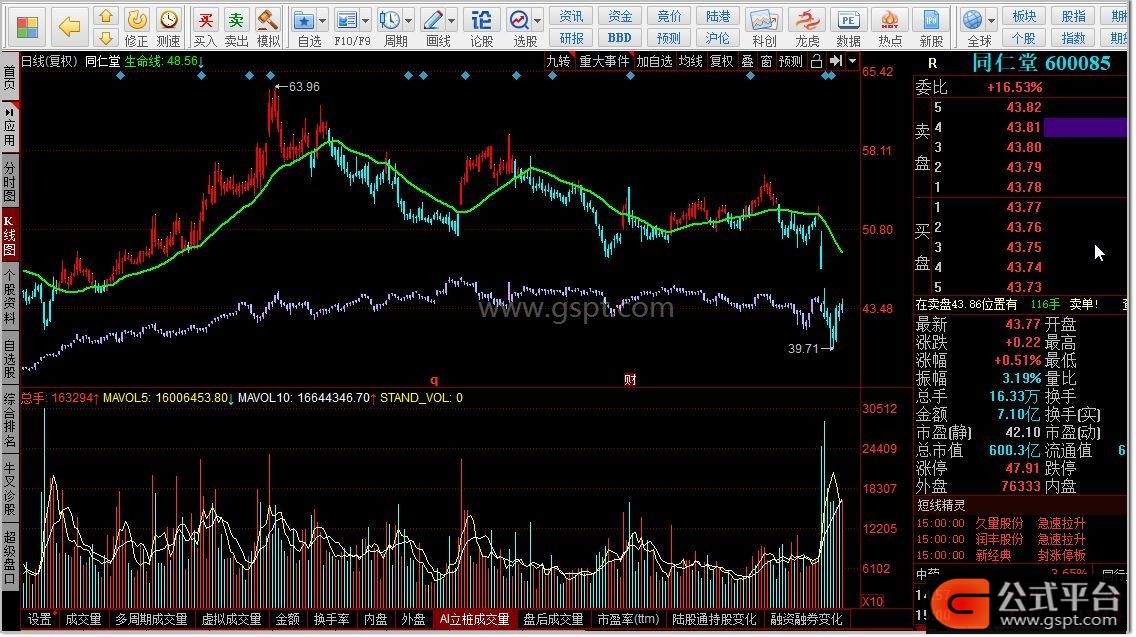Screen dimensions: 1136x637
Task: Expand the F10/F9 dropdown arrow
Action: (366, 20)
